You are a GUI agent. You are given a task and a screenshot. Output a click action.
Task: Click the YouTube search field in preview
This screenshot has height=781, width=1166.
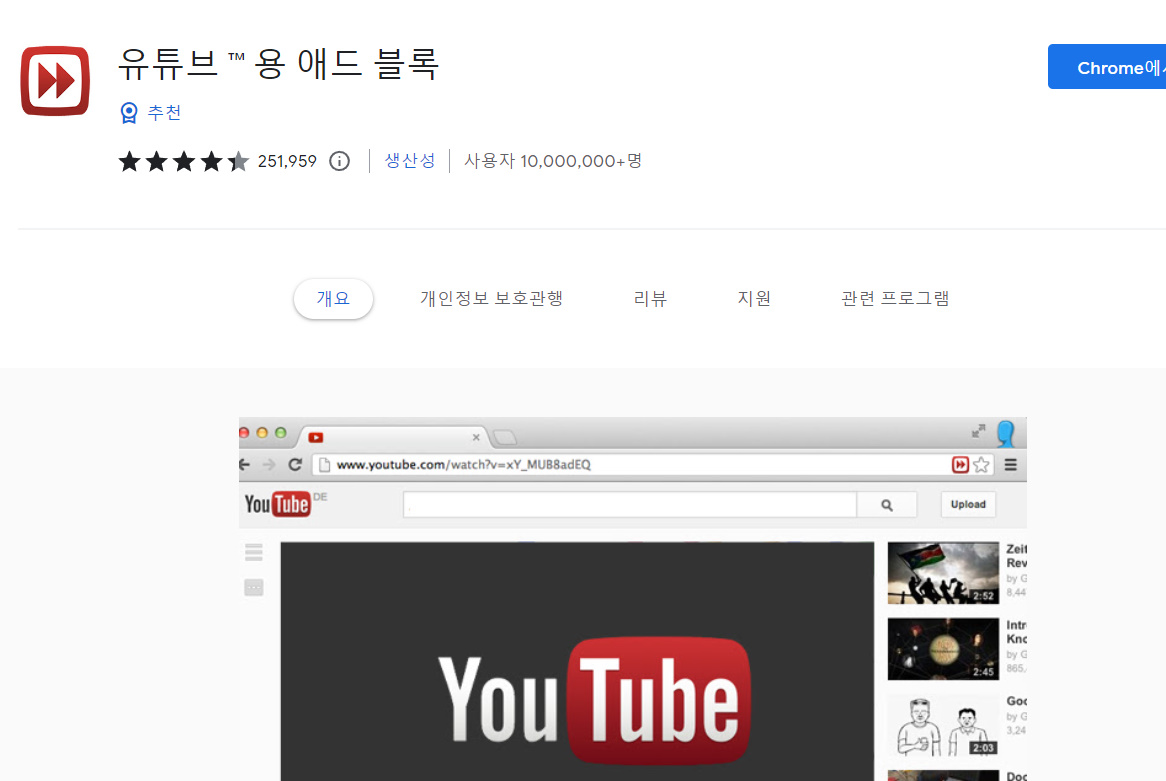click(x=630, y=504)
